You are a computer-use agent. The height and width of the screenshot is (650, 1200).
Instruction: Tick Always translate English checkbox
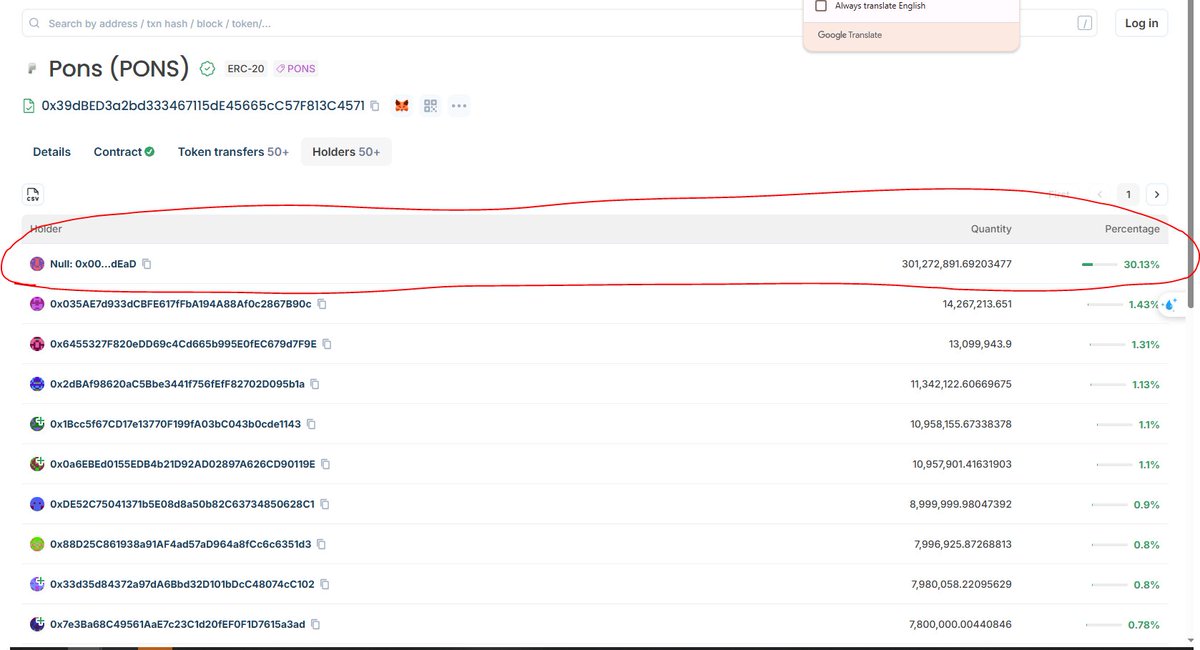[x=821, y=6]
